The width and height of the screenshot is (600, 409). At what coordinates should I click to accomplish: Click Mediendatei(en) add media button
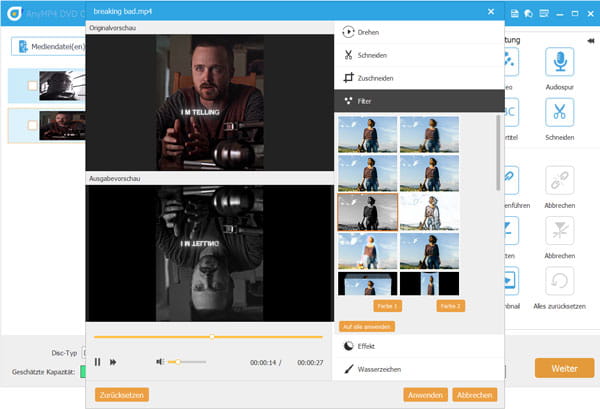click(49, 46)
